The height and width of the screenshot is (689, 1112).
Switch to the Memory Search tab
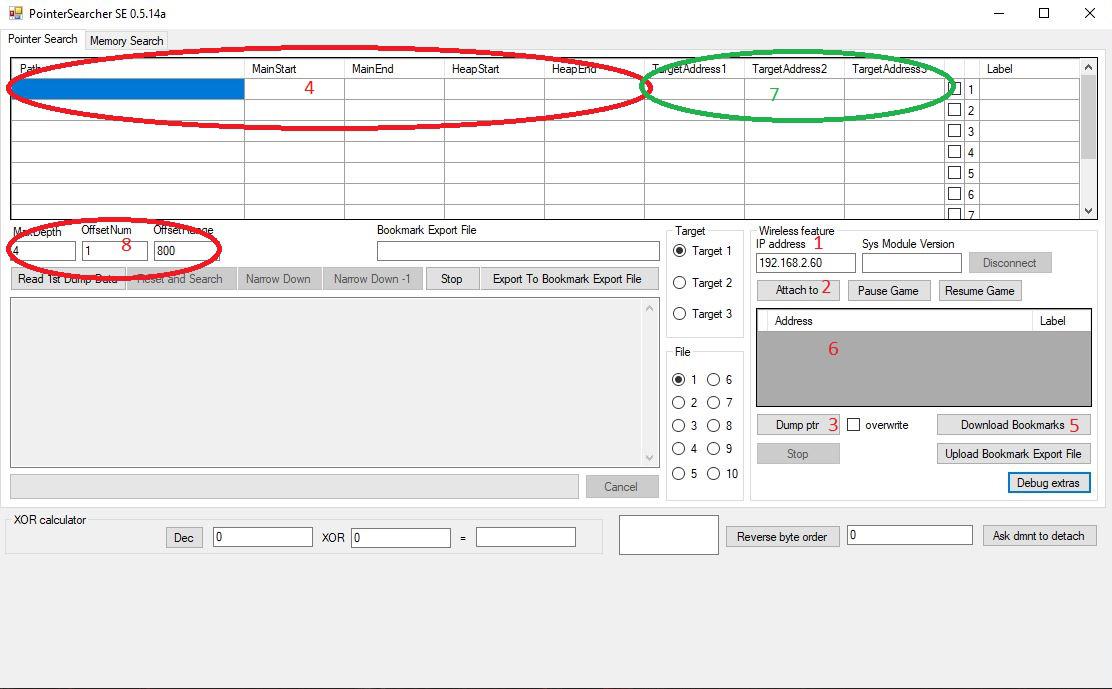(x=126, y=41)
